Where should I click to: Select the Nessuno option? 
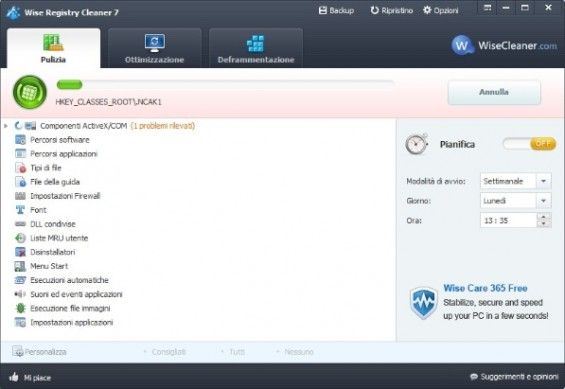click(x=299, y=352)
